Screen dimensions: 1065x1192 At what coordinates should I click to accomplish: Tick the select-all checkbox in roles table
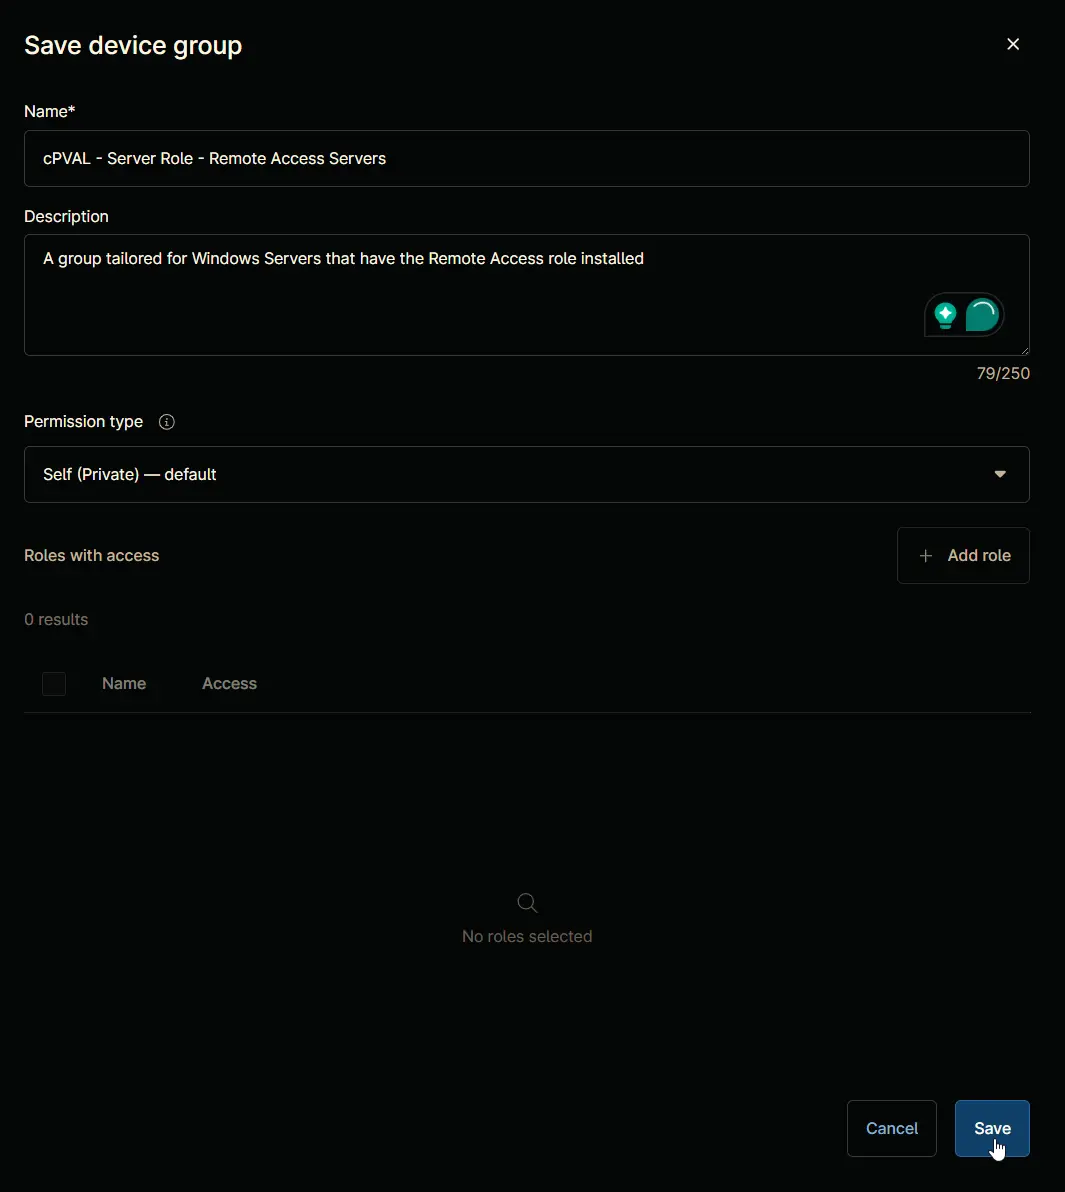coord(54,683)
